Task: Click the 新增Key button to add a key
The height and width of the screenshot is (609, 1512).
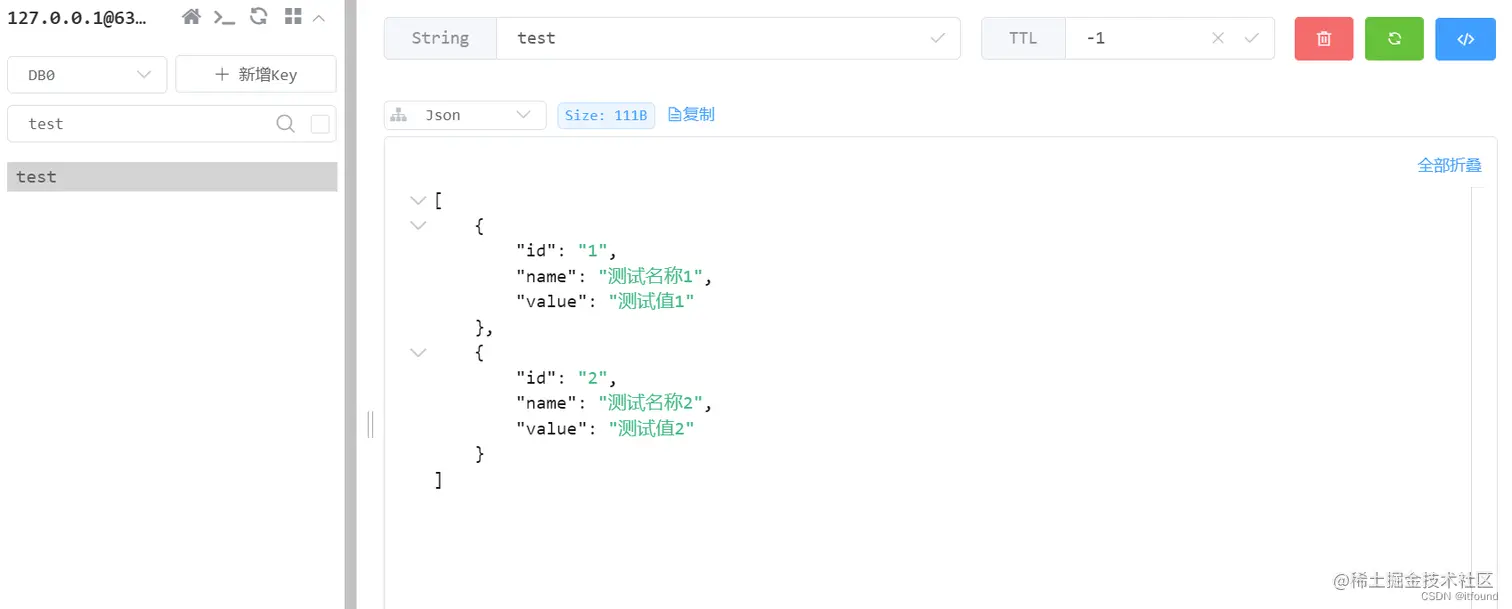Action: tap(256, 74)
